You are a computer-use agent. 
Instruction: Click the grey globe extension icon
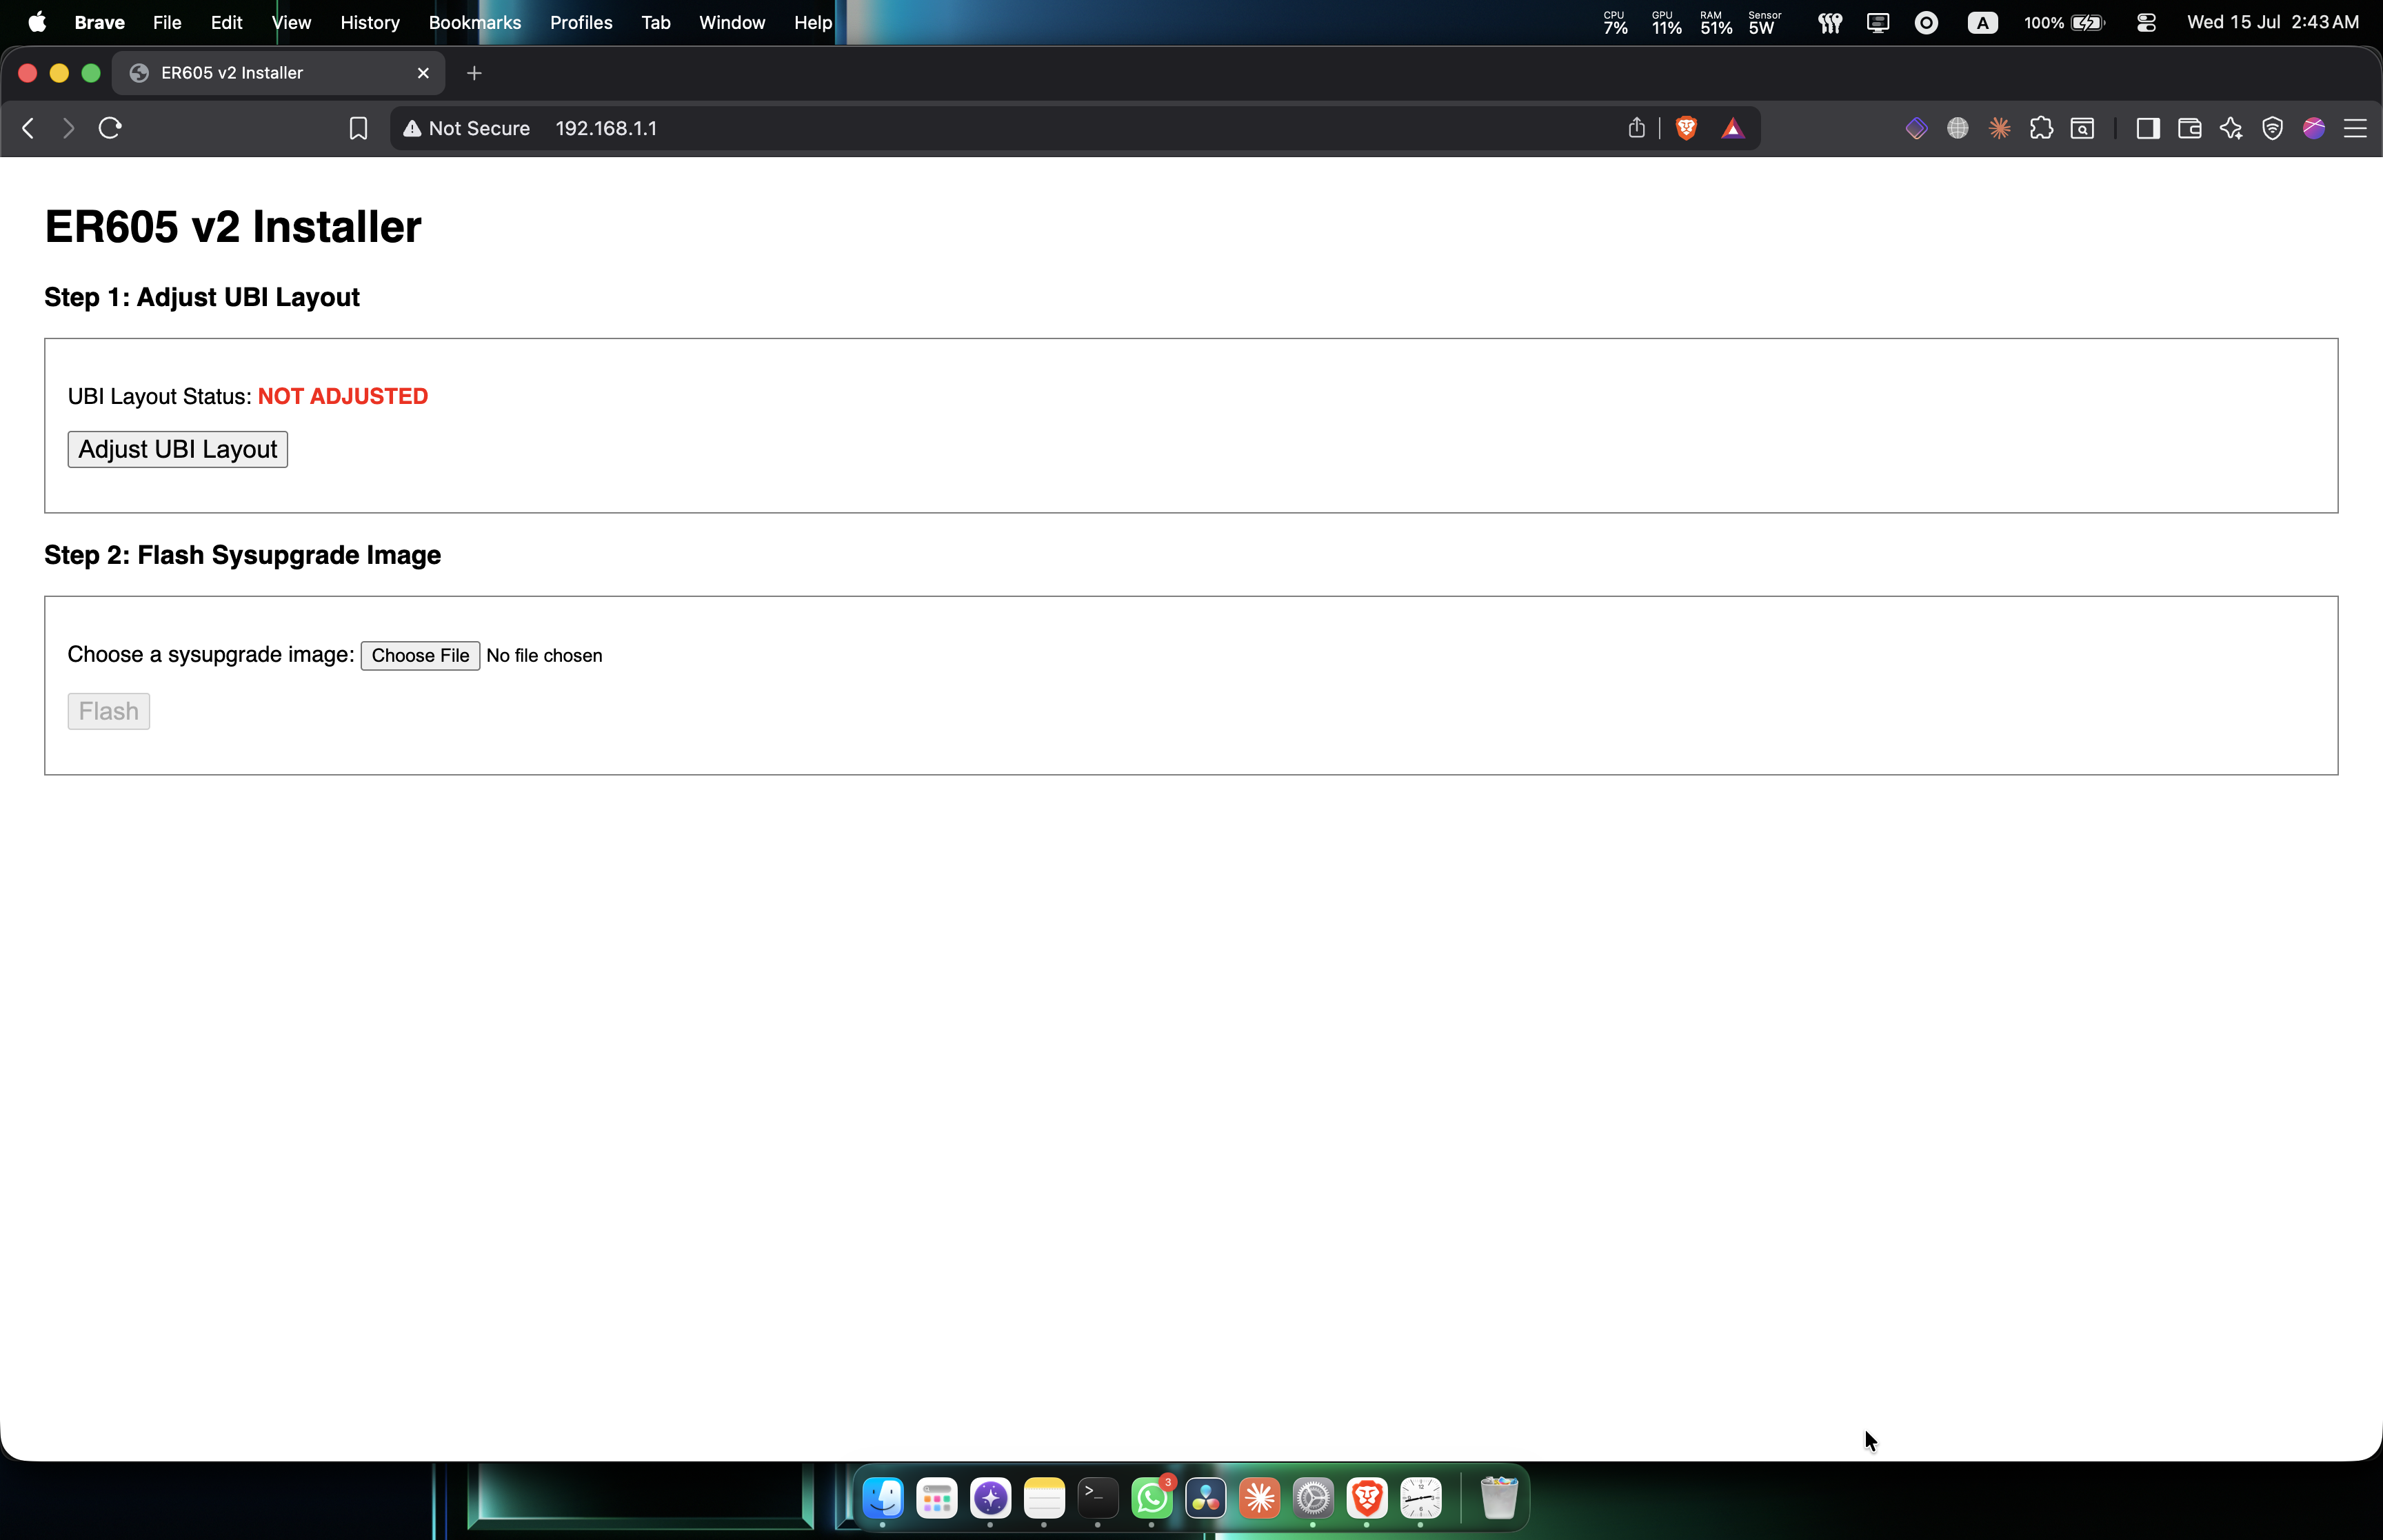1958,128
